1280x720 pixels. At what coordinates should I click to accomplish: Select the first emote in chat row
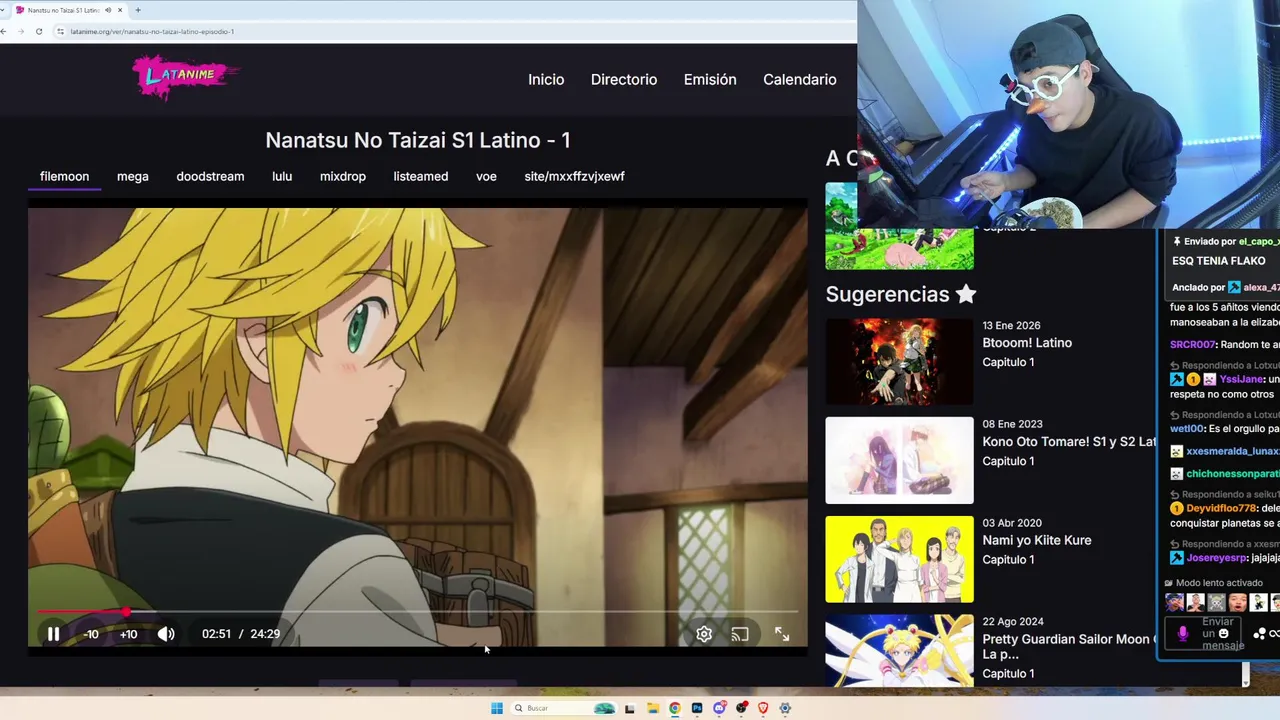point(1174,603)
